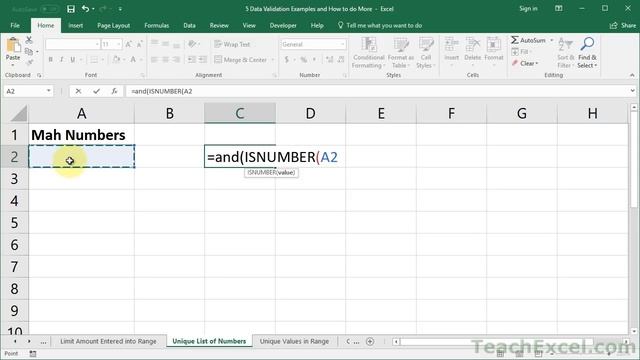Switch to the Insert ribbon tab

(x=76, y=25)
